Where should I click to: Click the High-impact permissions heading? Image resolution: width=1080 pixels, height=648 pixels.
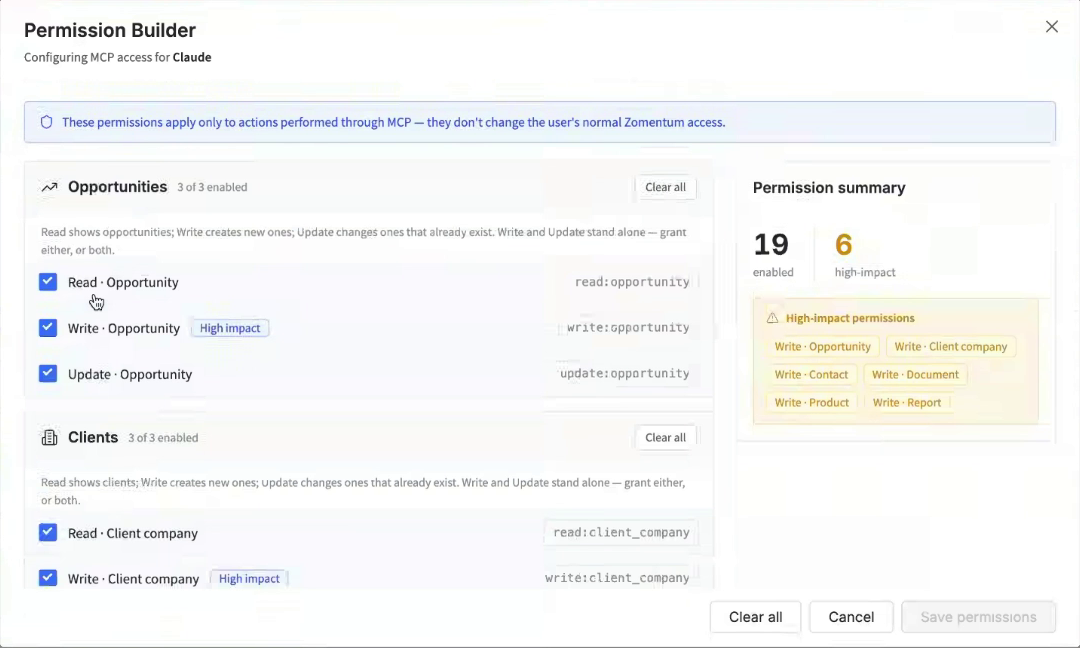(x=850, y=318)
